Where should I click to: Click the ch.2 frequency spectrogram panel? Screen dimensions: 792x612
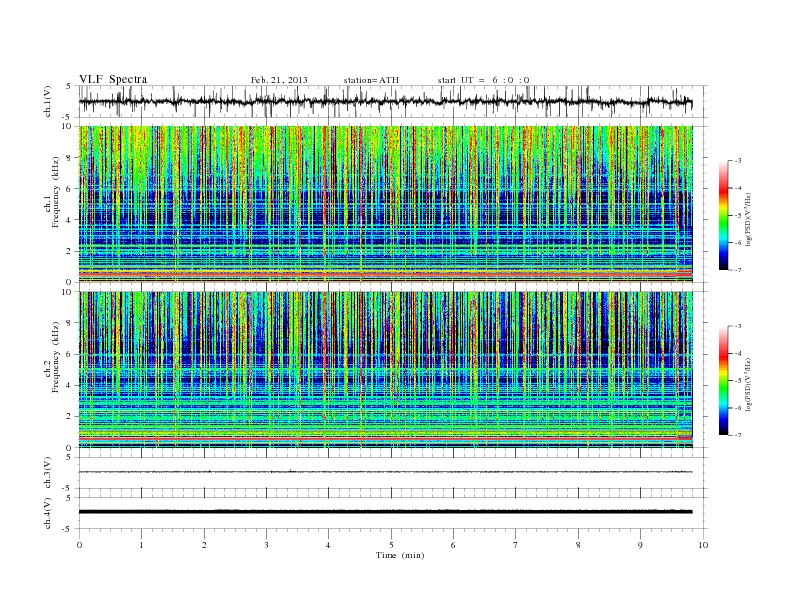click(x=386, y=370)
